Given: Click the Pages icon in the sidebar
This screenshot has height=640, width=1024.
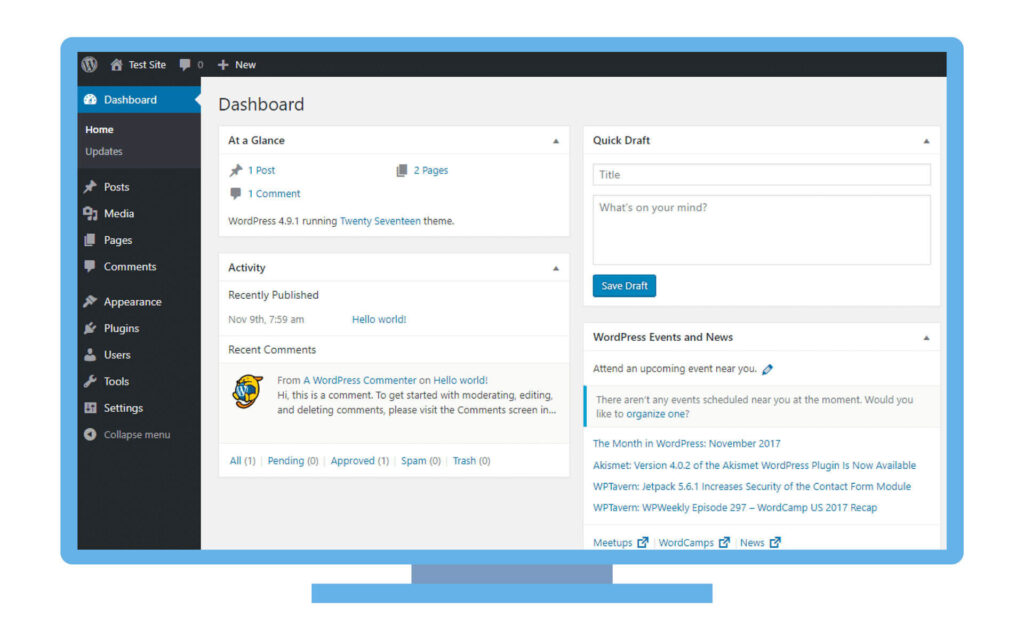Looking at the screenshot, I should tap(90, 240).
